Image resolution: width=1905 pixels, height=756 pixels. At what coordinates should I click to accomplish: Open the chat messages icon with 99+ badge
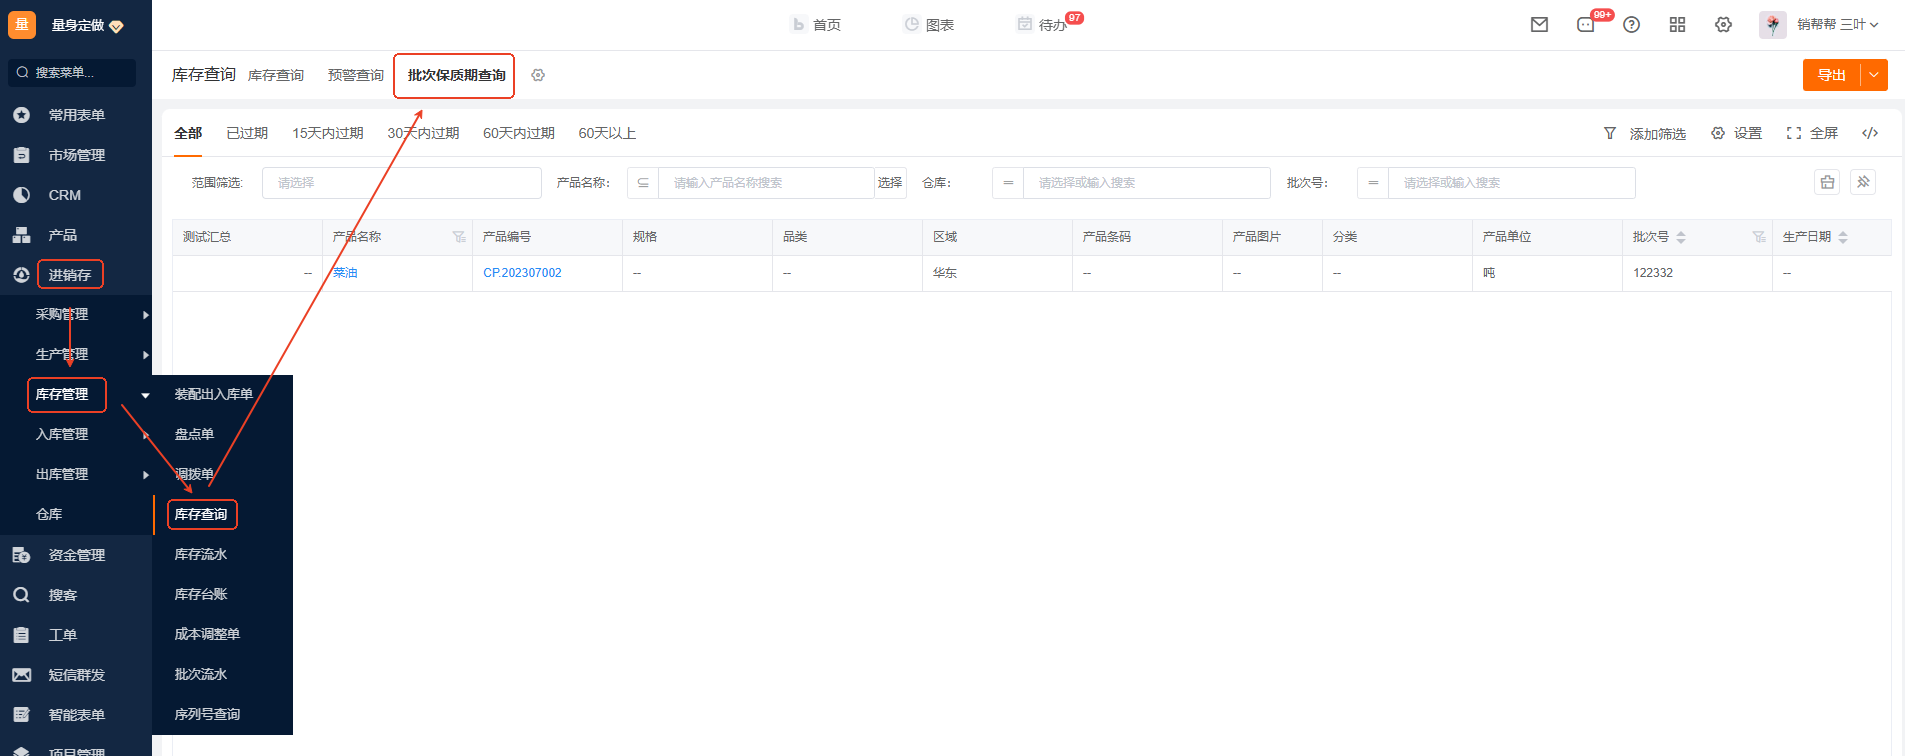(1586, 25)
